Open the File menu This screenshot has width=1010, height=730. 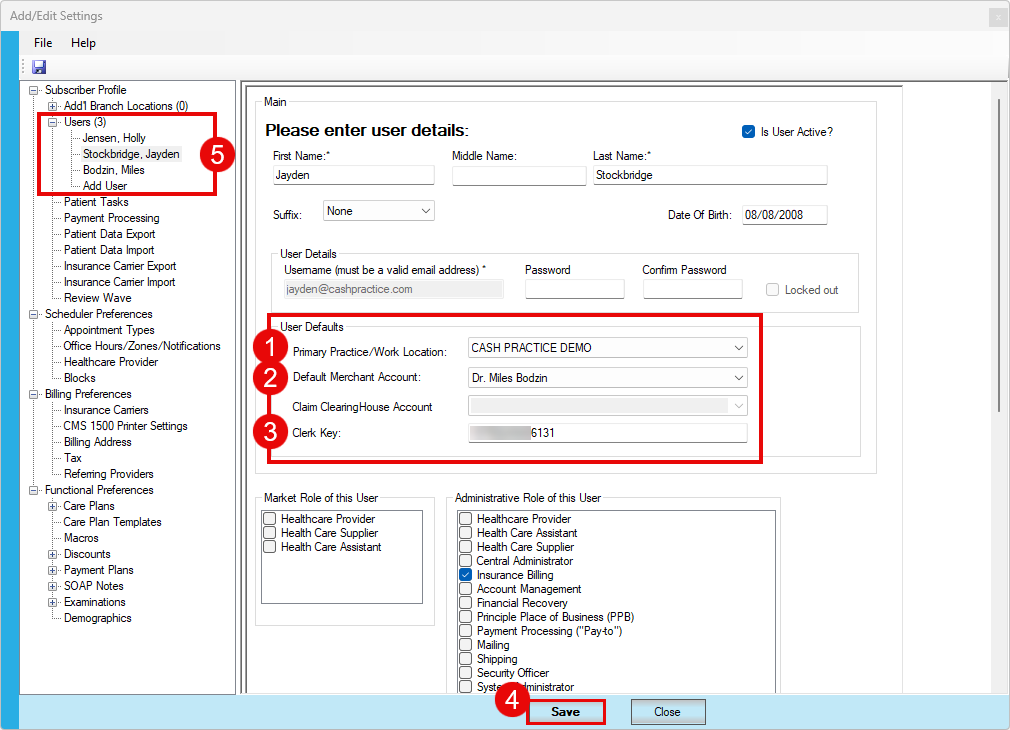[43, 43]
